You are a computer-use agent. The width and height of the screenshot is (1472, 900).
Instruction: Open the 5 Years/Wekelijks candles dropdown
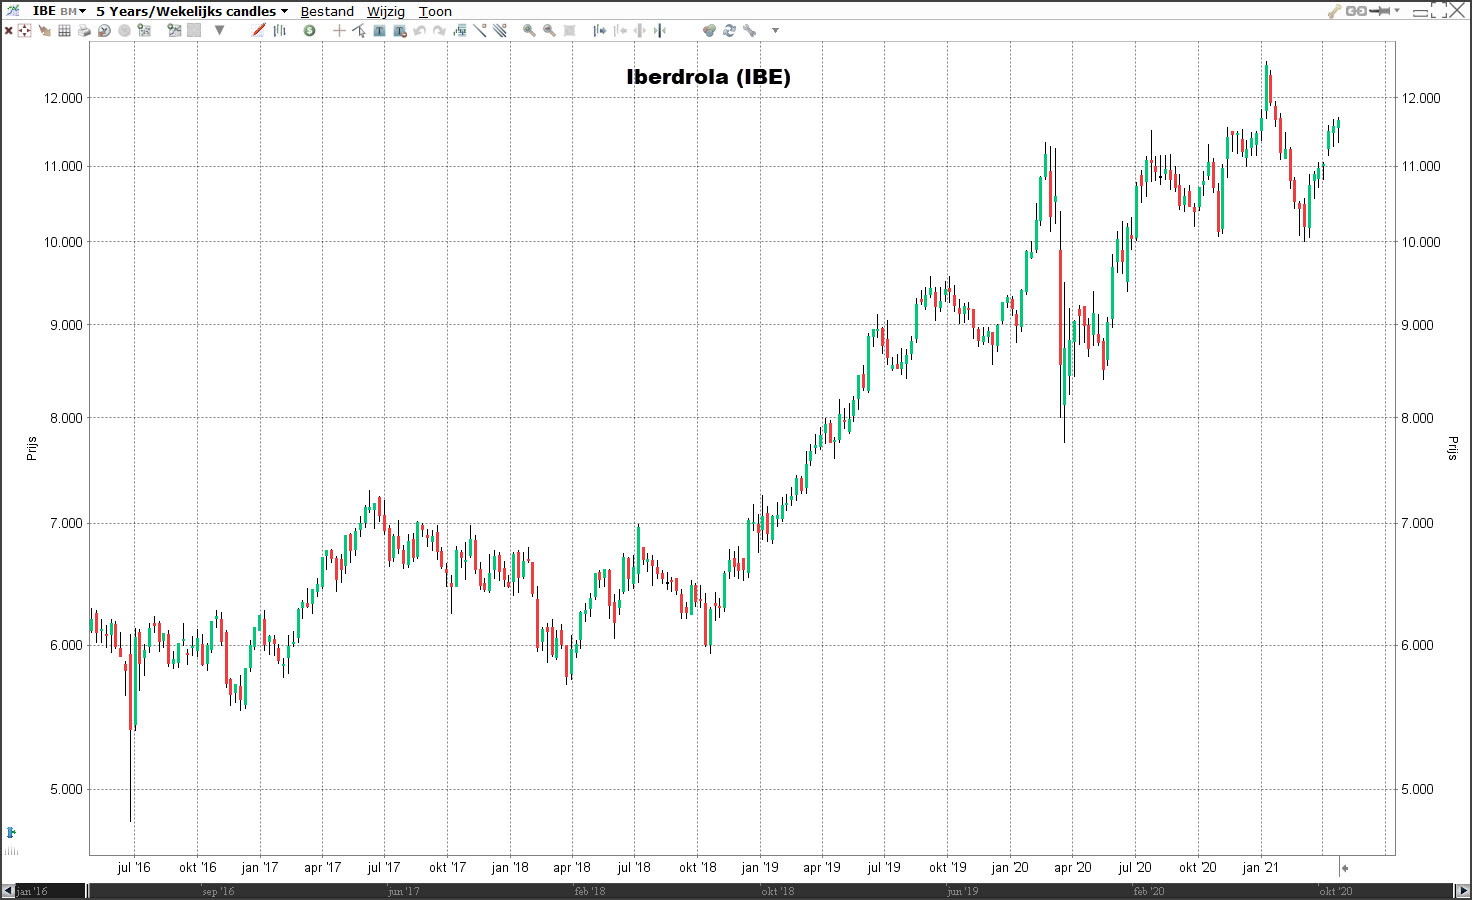[x=191, y=11]
